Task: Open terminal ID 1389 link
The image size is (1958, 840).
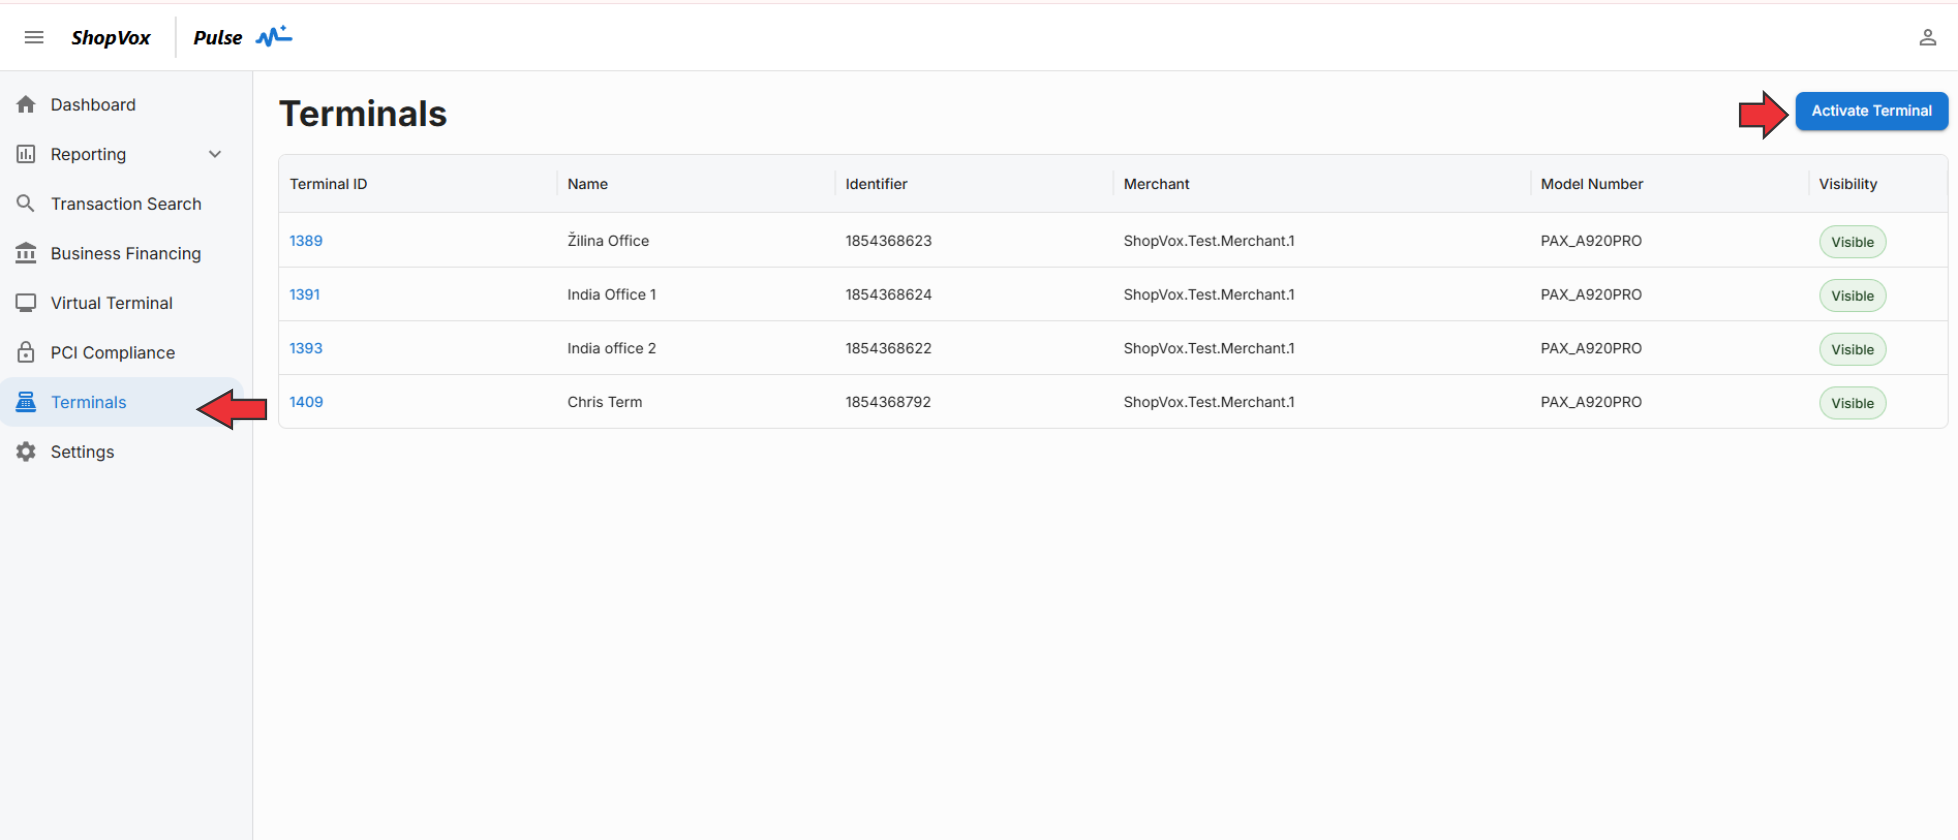Action: (x=306, y=241)
